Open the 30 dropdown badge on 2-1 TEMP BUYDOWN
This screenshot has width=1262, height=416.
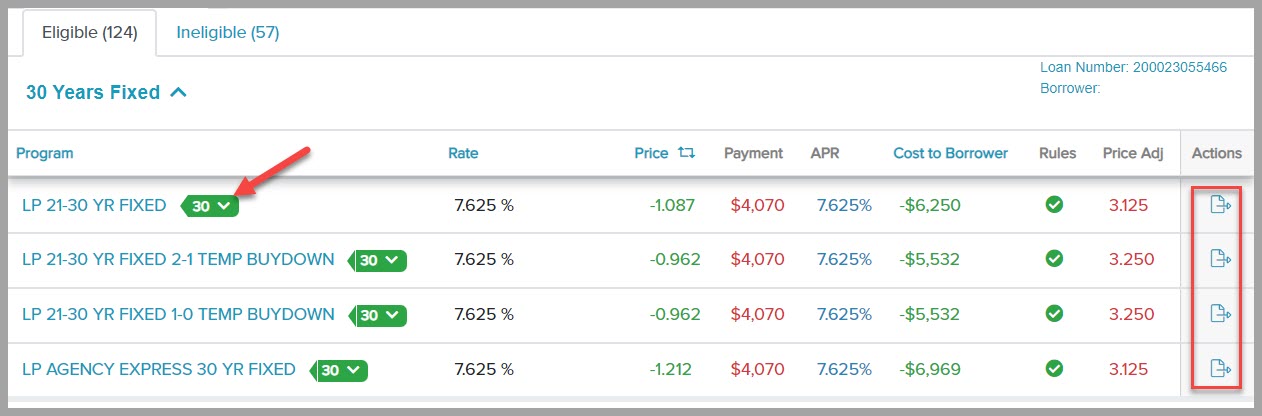click(x=378, y=260)
